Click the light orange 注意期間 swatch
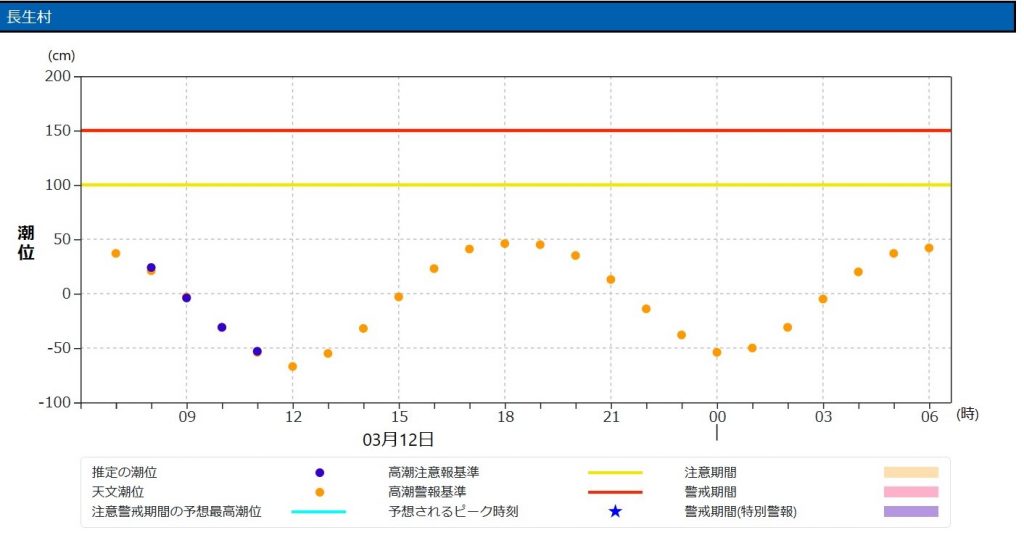The height and width of the screenshot is (543, 1024). pos(911,472)
